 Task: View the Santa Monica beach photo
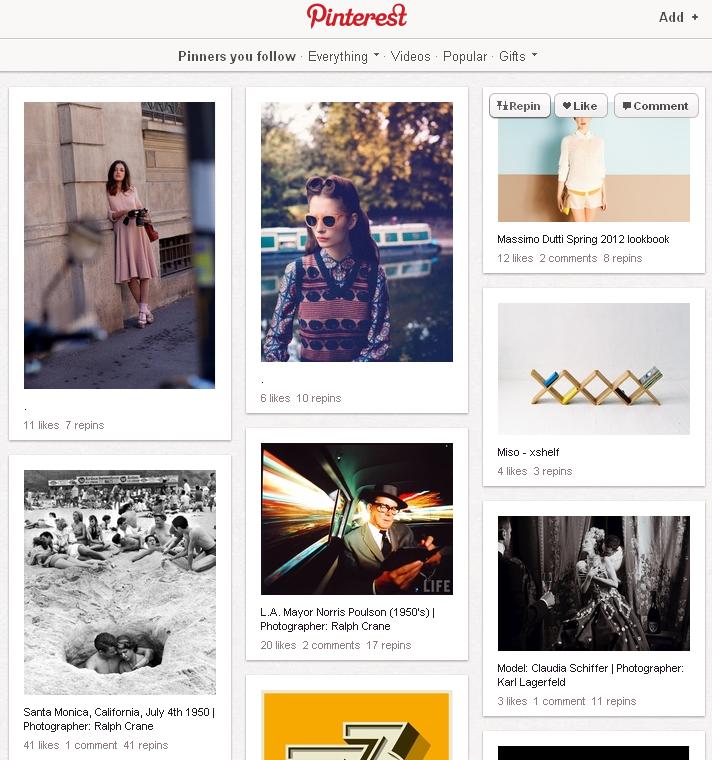tap(119, 582)
